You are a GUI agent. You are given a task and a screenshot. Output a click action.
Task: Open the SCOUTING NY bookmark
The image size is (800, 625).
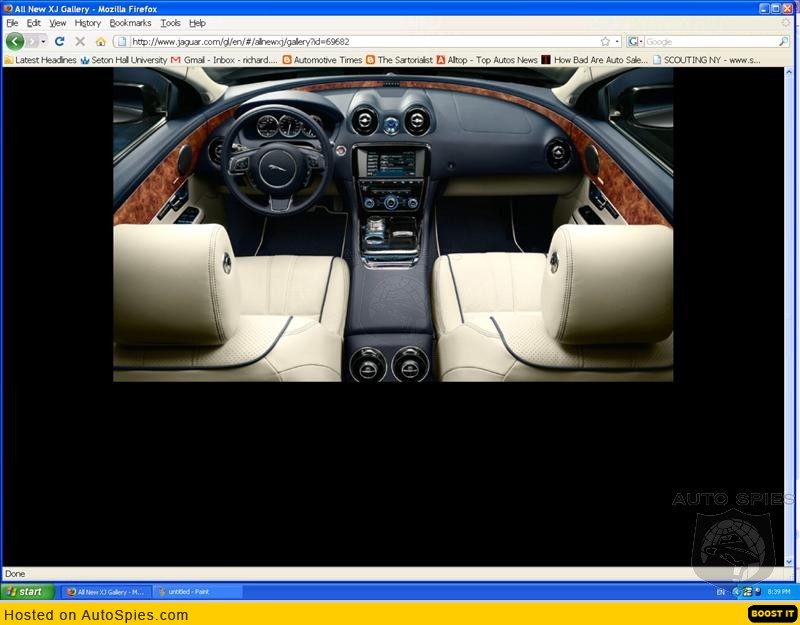click(707, 60)
